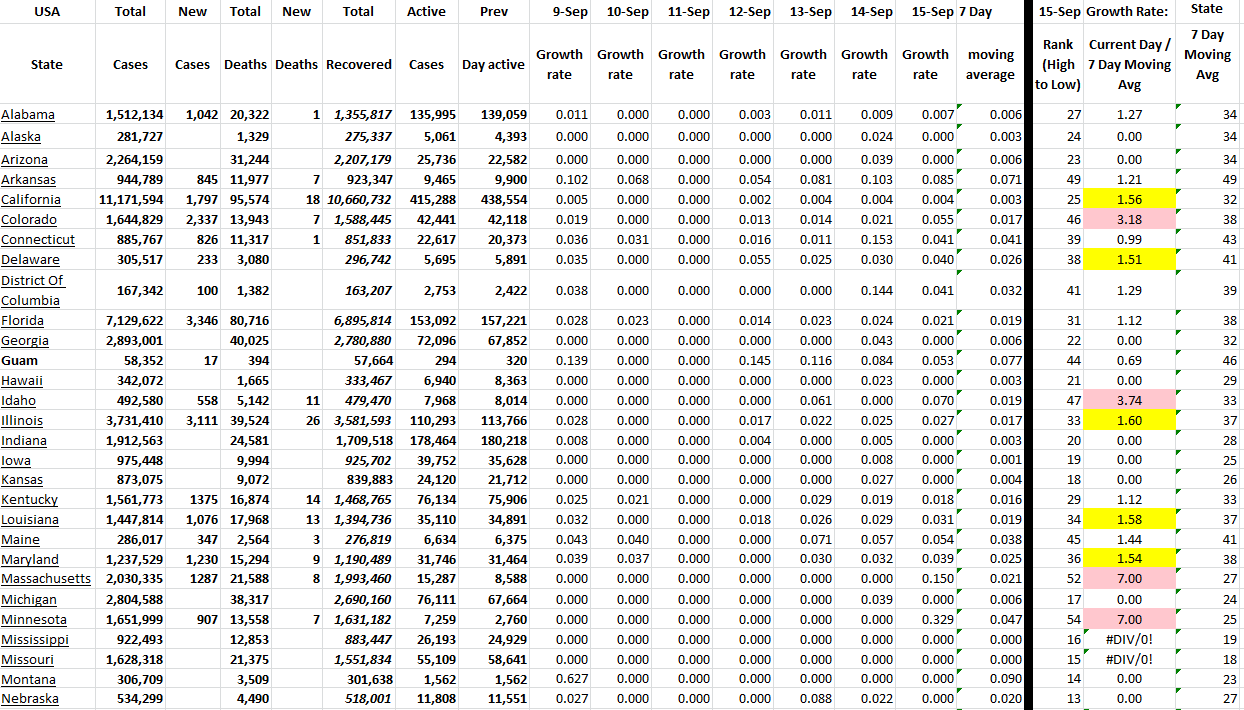Select California total cases cell 11,171,594

(131, 199)
